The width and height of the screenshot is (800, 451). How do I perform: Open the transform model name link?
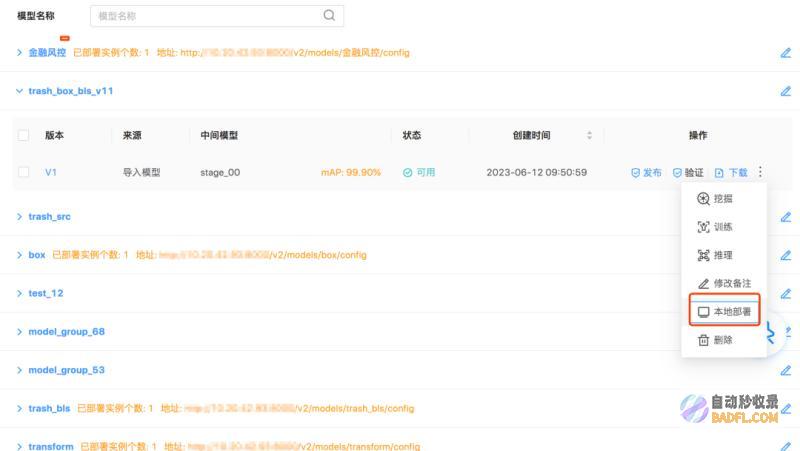[51, 447]
